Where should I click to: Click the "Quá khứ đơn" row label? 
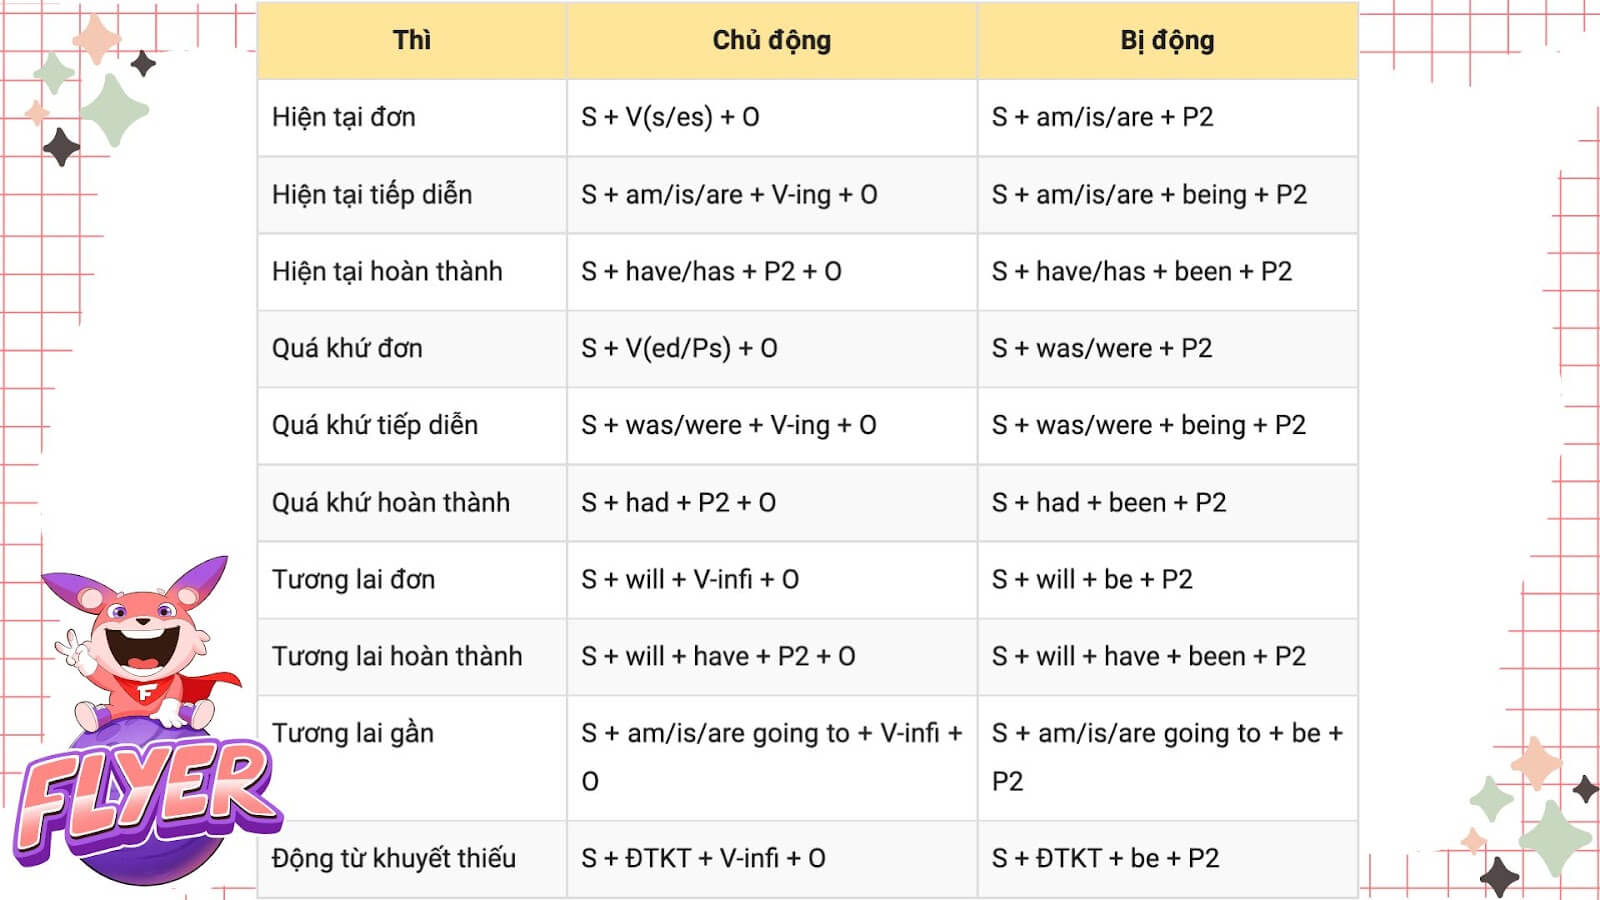click(x=347, y=349)
